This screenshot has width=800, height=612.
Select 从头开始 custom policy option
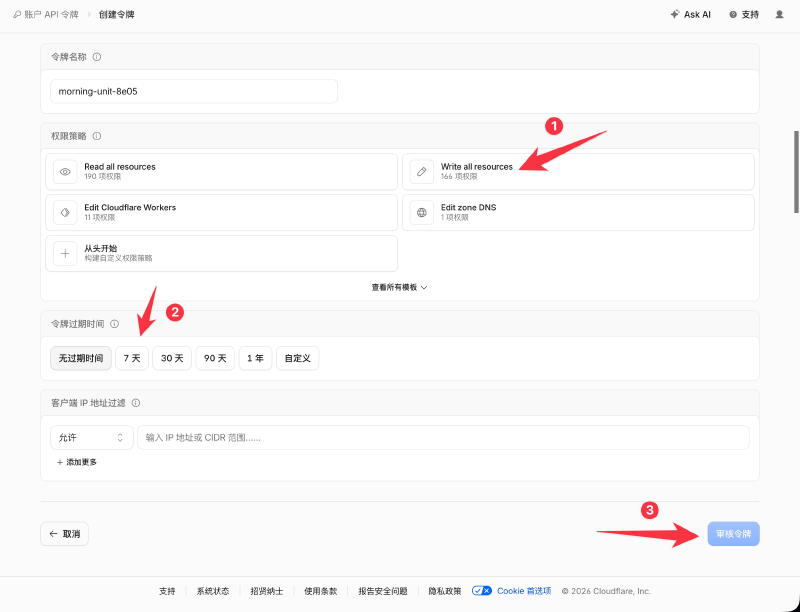(221, 253)
